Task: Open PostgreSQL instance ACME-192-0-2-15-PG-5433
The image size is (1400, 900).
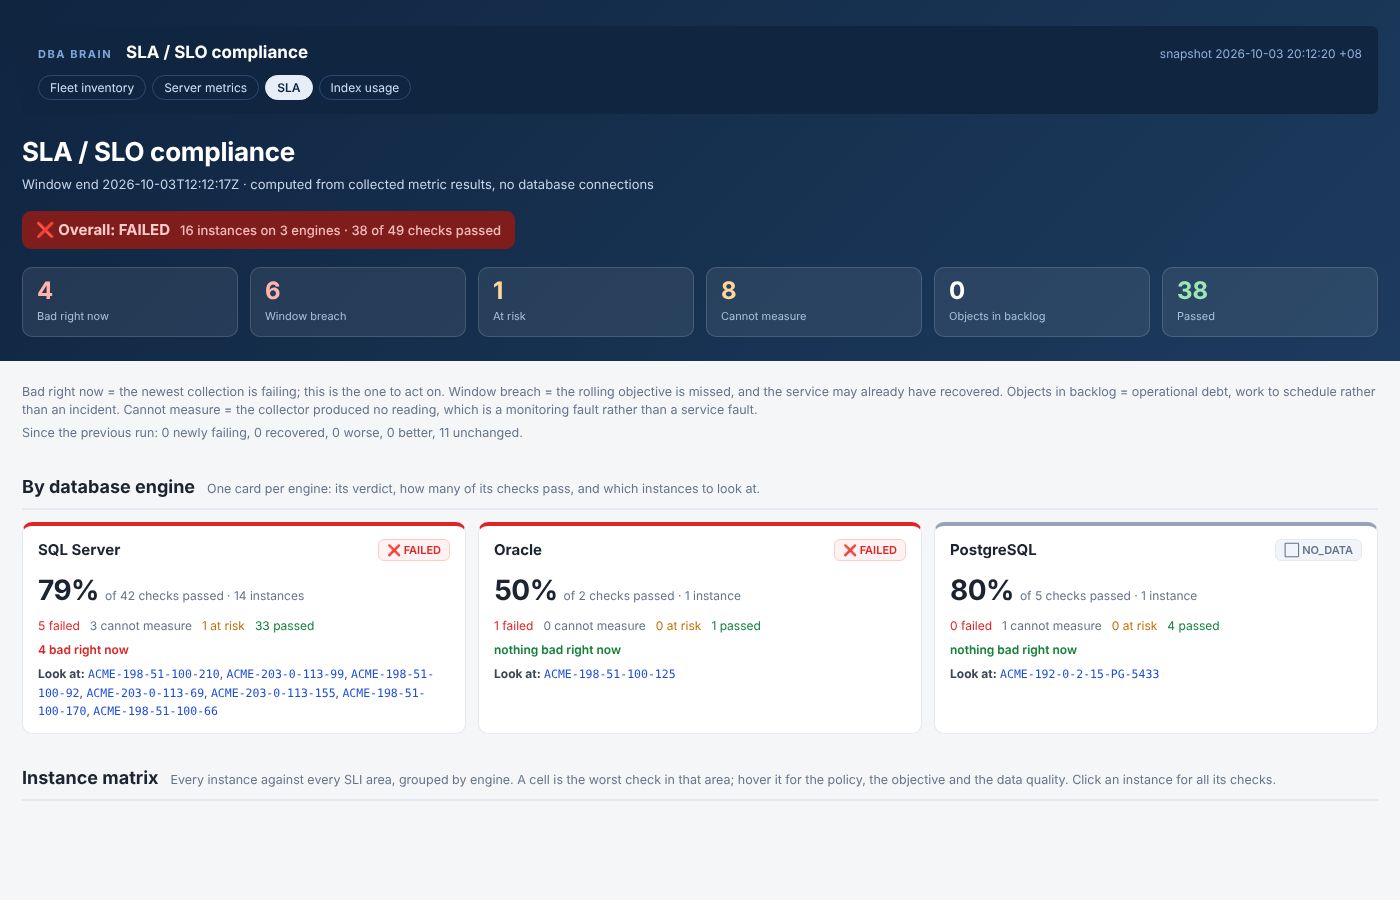Action: coord(1080,674)
